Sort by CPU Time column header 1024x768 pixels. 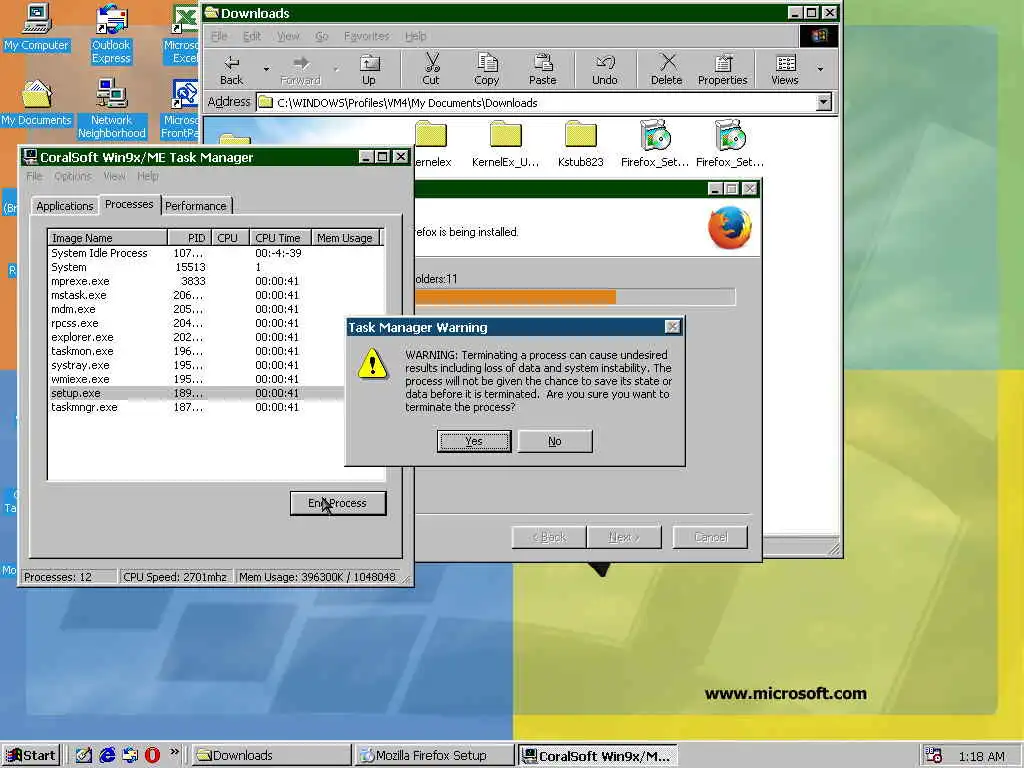click(x=280, y=238)
